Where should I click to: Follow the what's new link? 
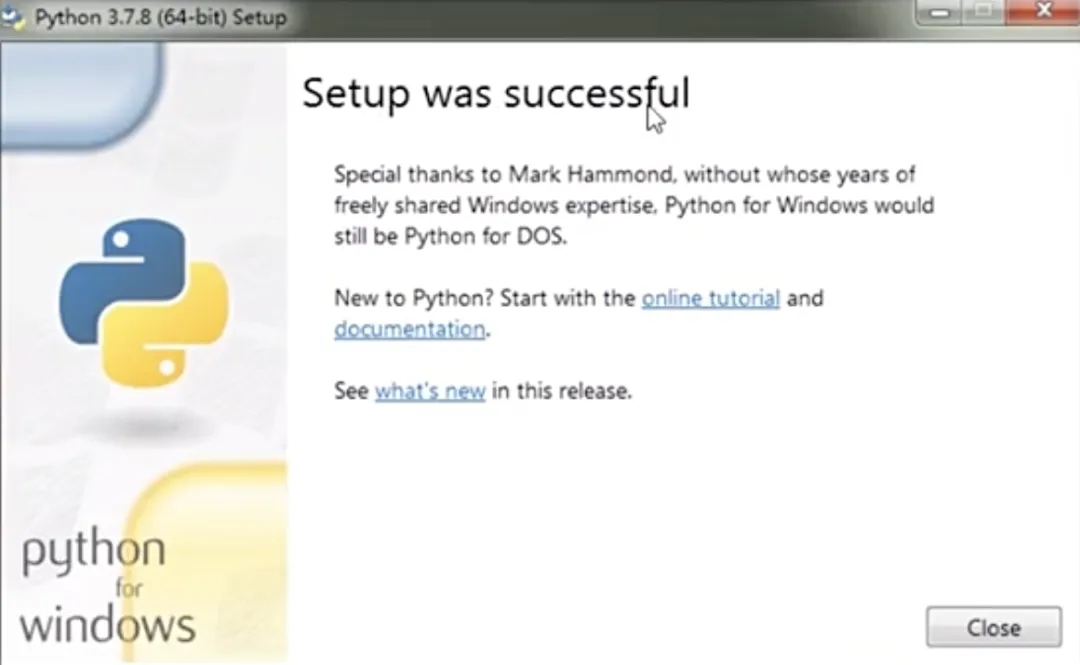[x=430, y=390]
